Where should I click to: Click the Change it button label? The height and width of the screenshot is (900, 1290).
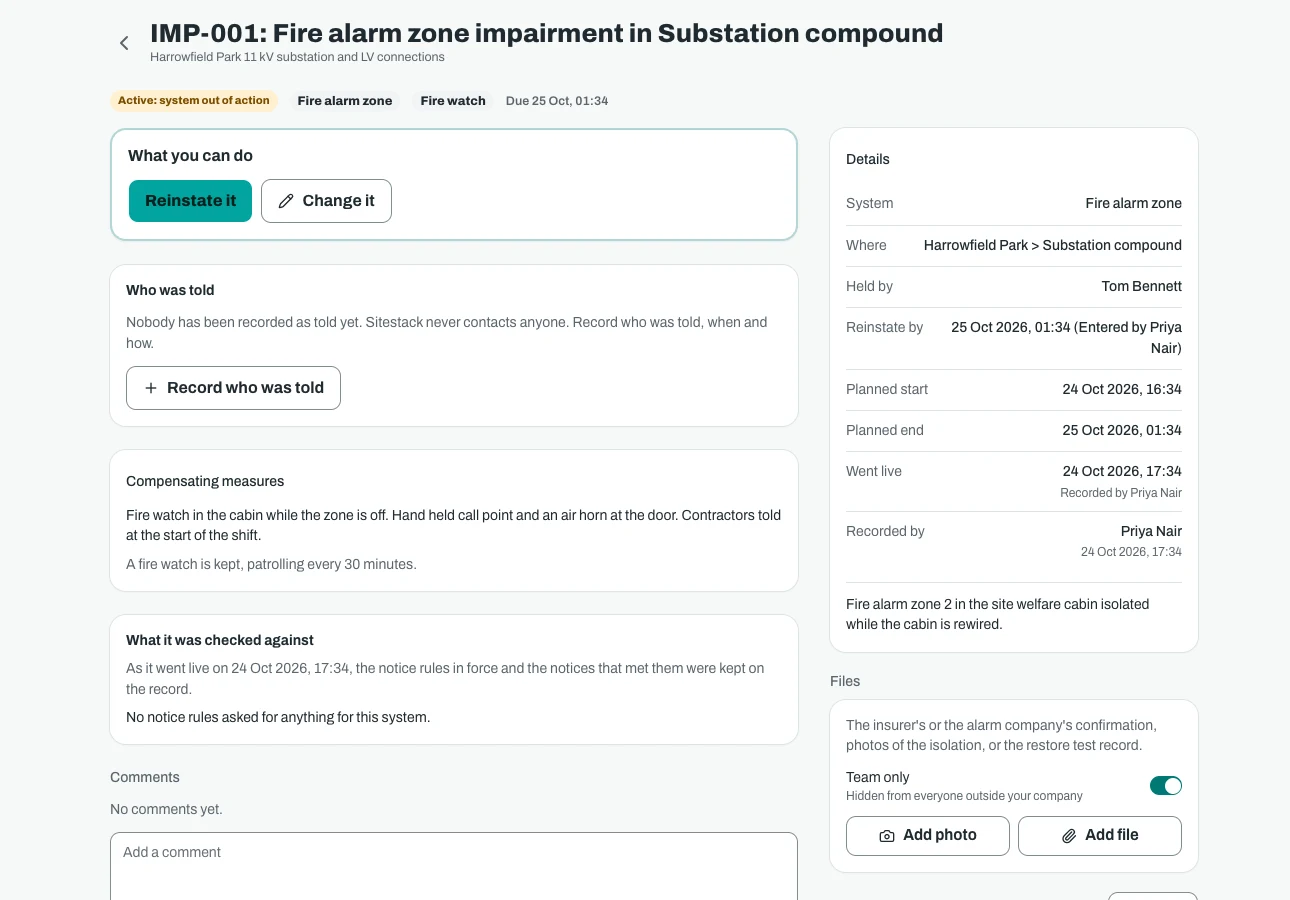(339, 201)
